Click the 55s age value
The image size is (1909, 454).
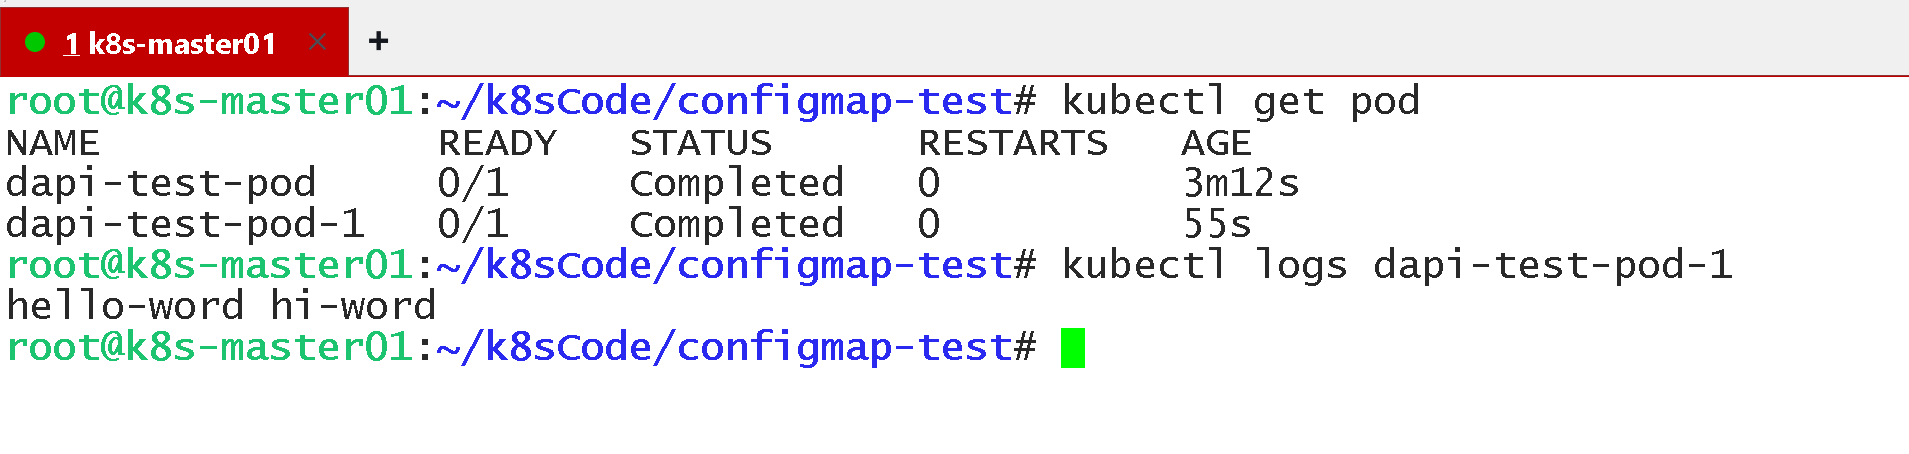1217,224
